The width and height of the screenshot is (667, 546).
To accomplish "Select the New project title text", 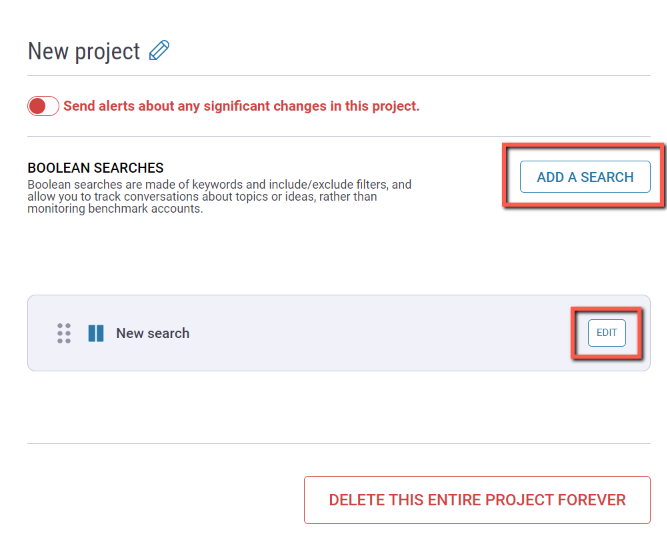I will click(84, 51).
